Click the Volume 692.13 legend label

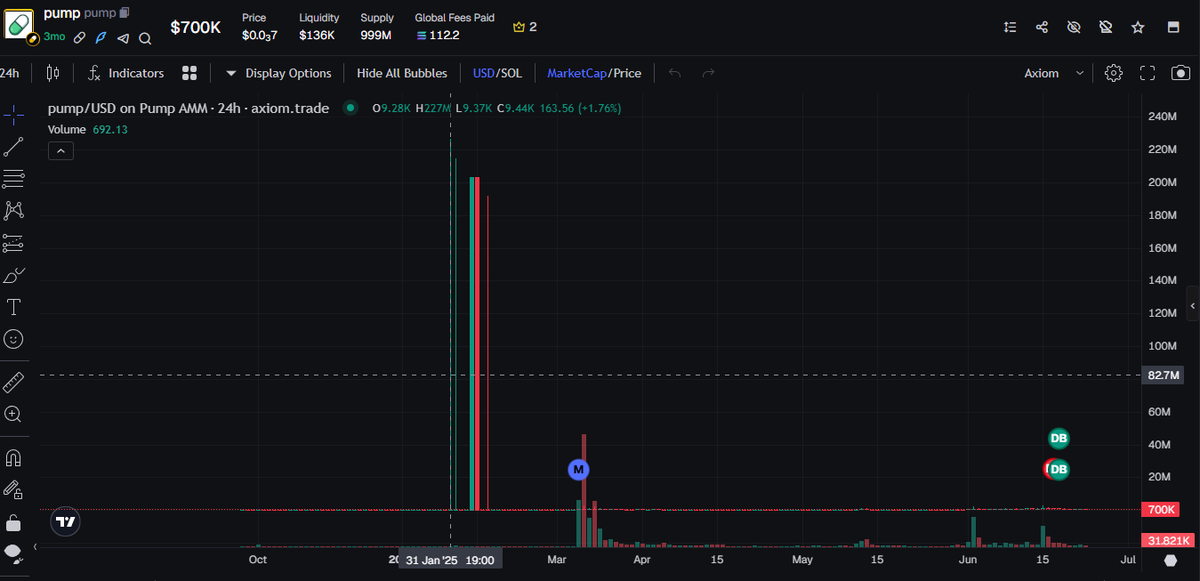point(88,129)
